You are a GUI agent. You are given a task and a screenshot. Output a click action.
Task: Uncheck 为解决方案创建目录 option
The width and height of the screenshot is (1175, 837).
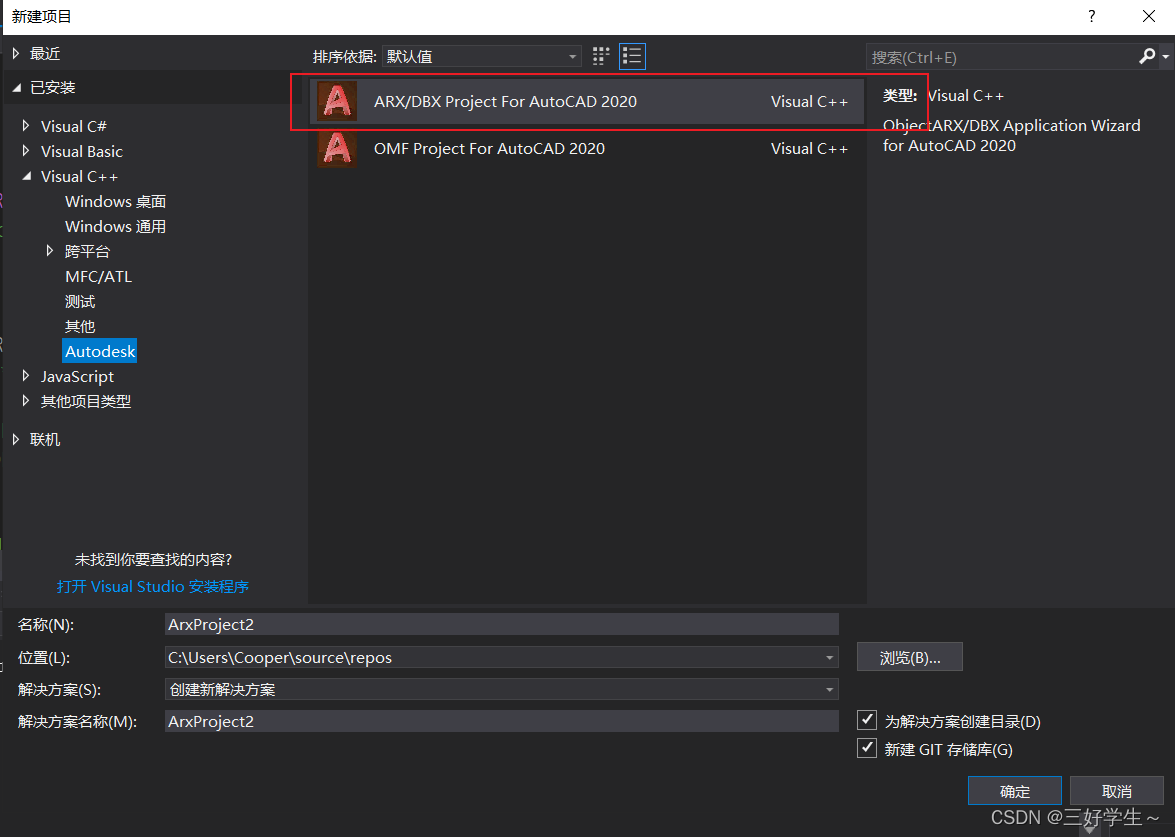click(x=867, y=720)
